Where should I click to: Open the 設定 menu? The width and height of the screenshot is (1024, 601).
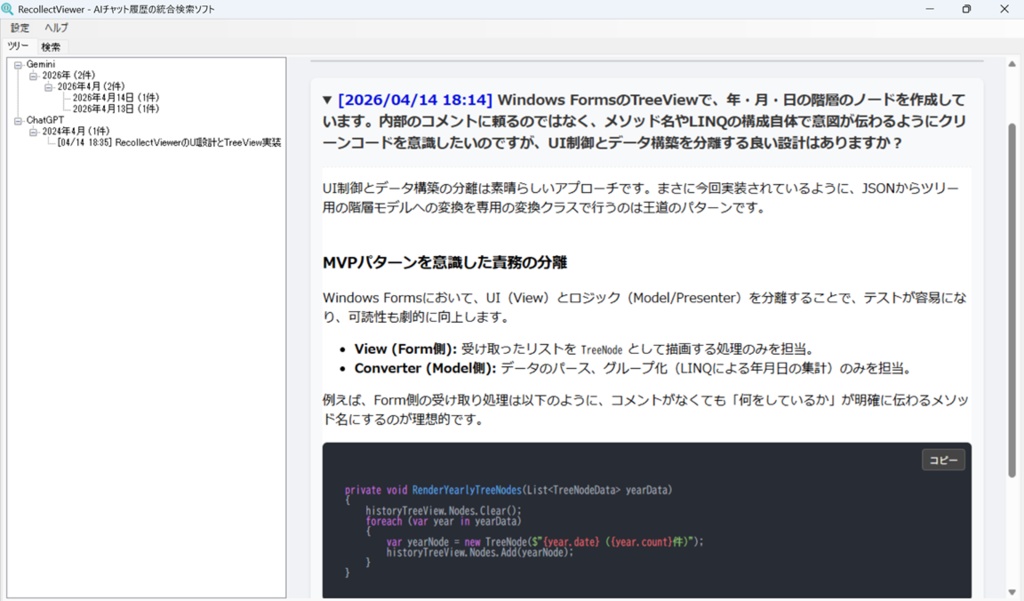(x=18, y=28)
